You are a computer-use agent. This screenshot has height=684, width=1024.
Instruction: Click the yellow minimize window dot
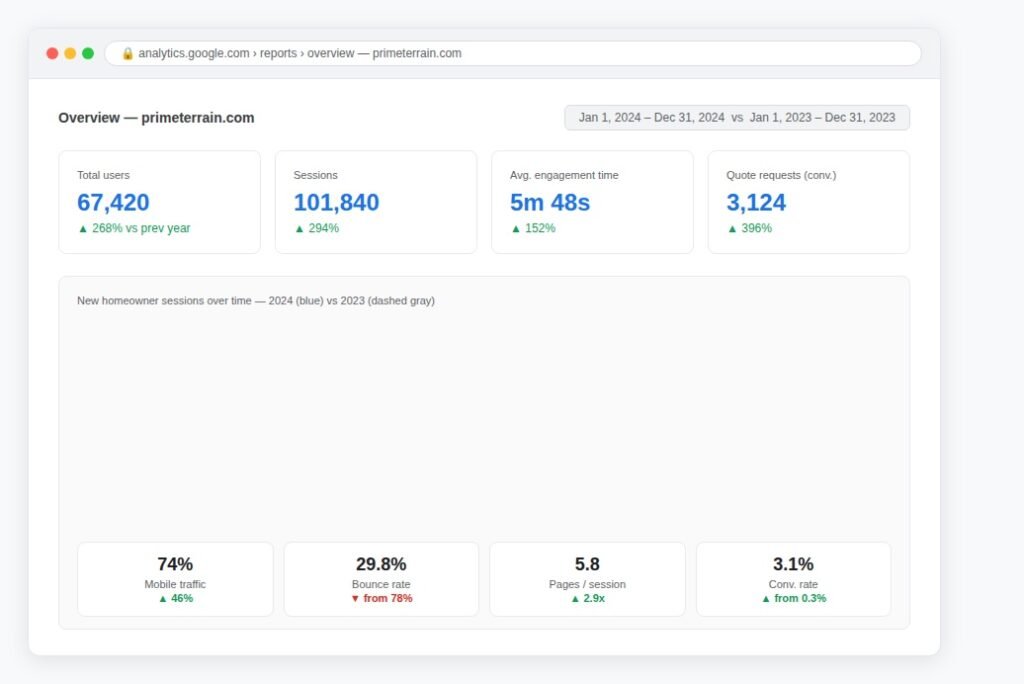coord(70,54)
